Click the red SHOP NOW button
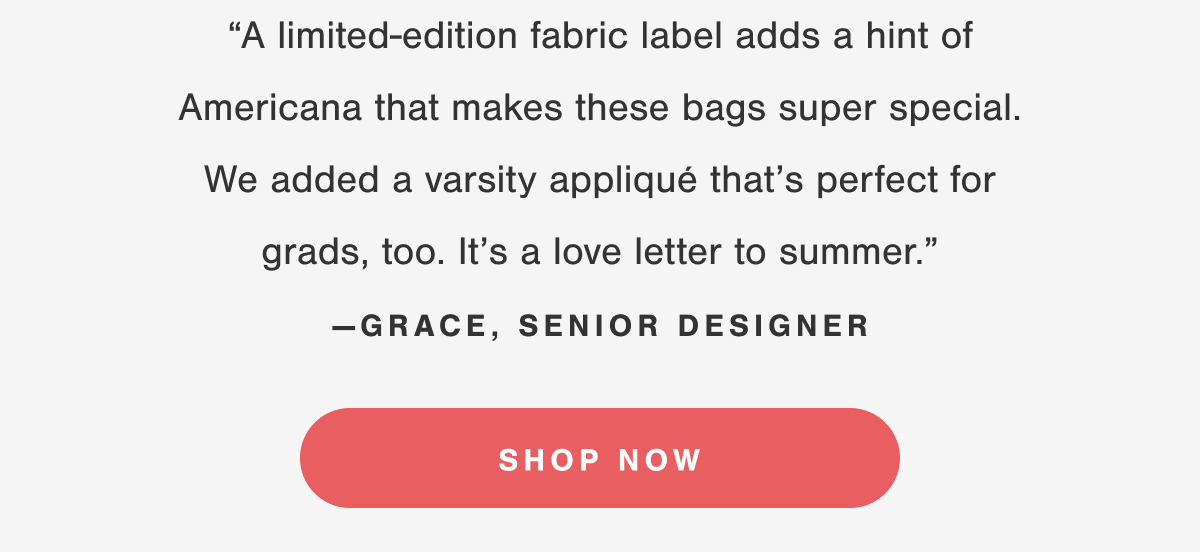Viewport: 1200px width, 552px height. (x=600, y=458)
